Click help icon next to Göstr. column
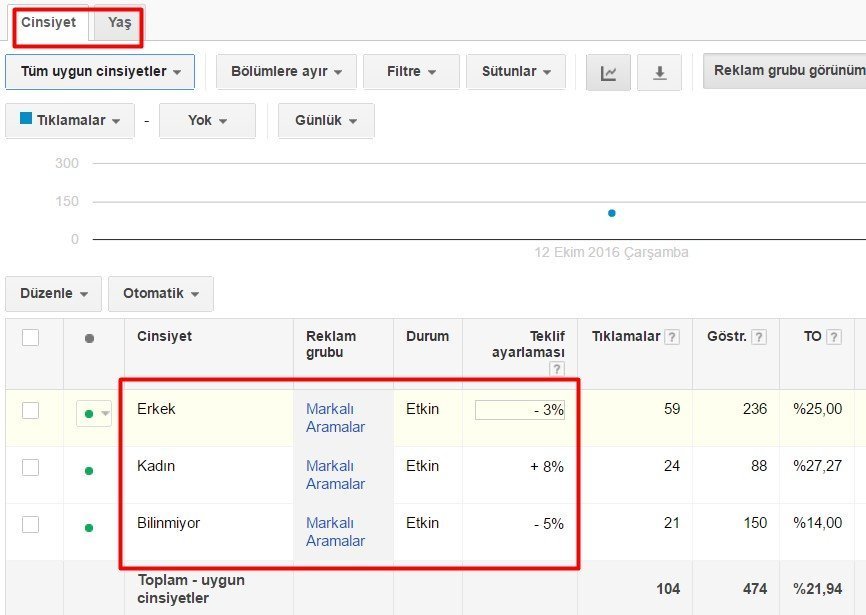Viewport: 866px width, 615px height. (x=760, y=337)
